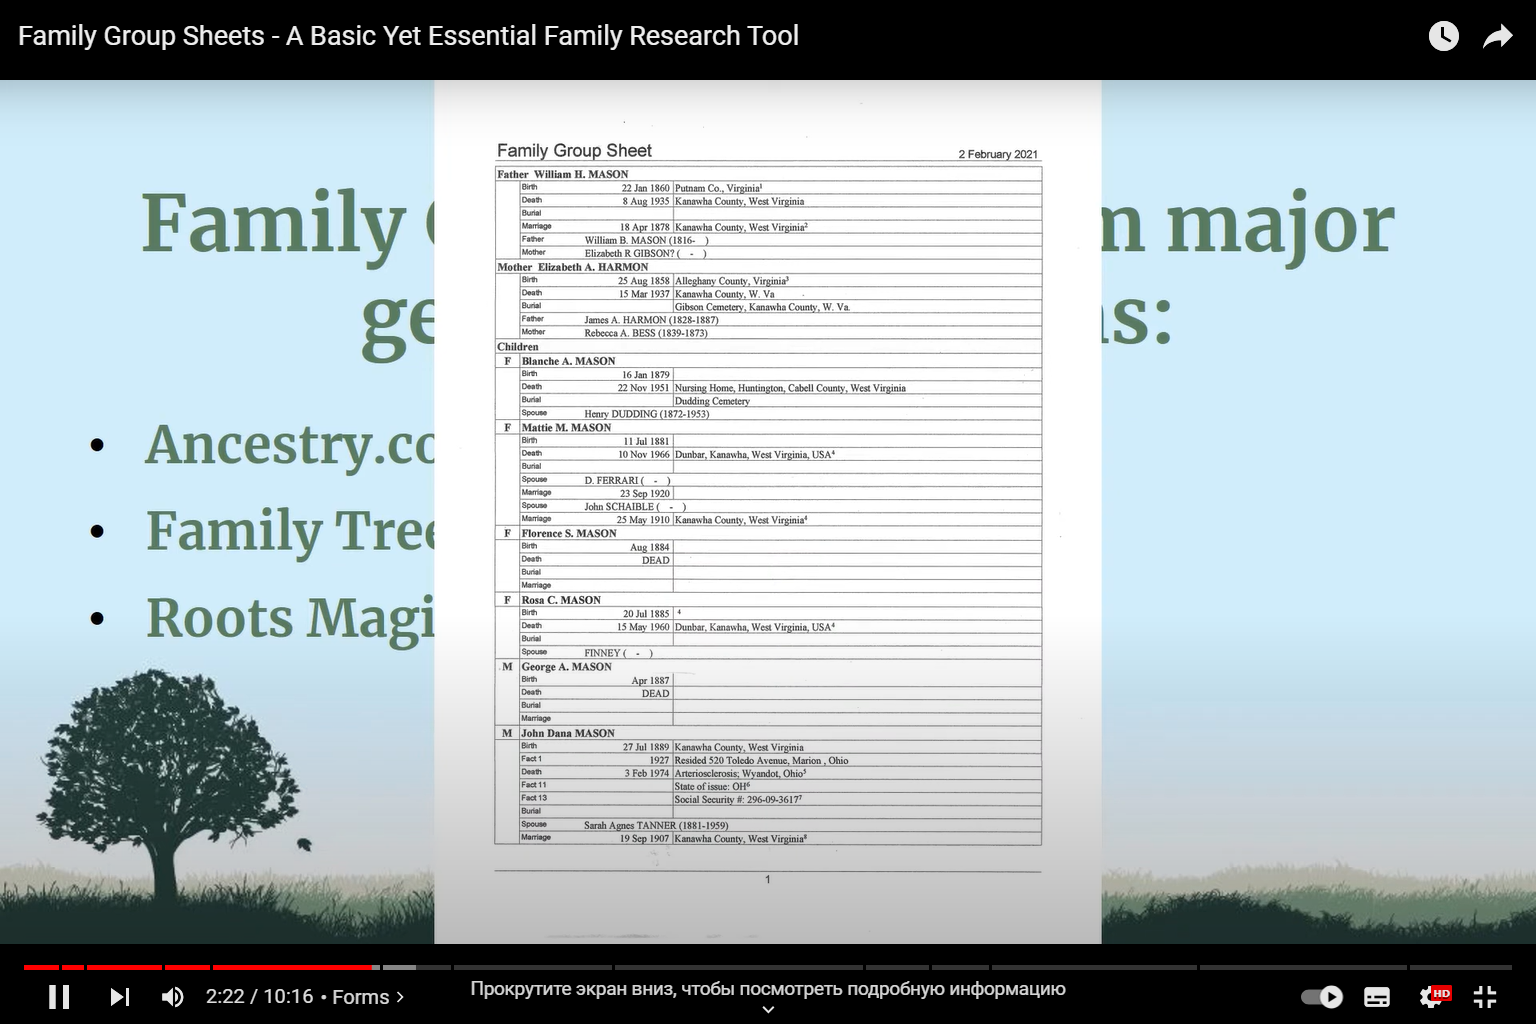This screenshot has height=1024, width=1536.
Task: Save the video to Watch Later
Action: pyautogui.click(x=1443, y=35)
